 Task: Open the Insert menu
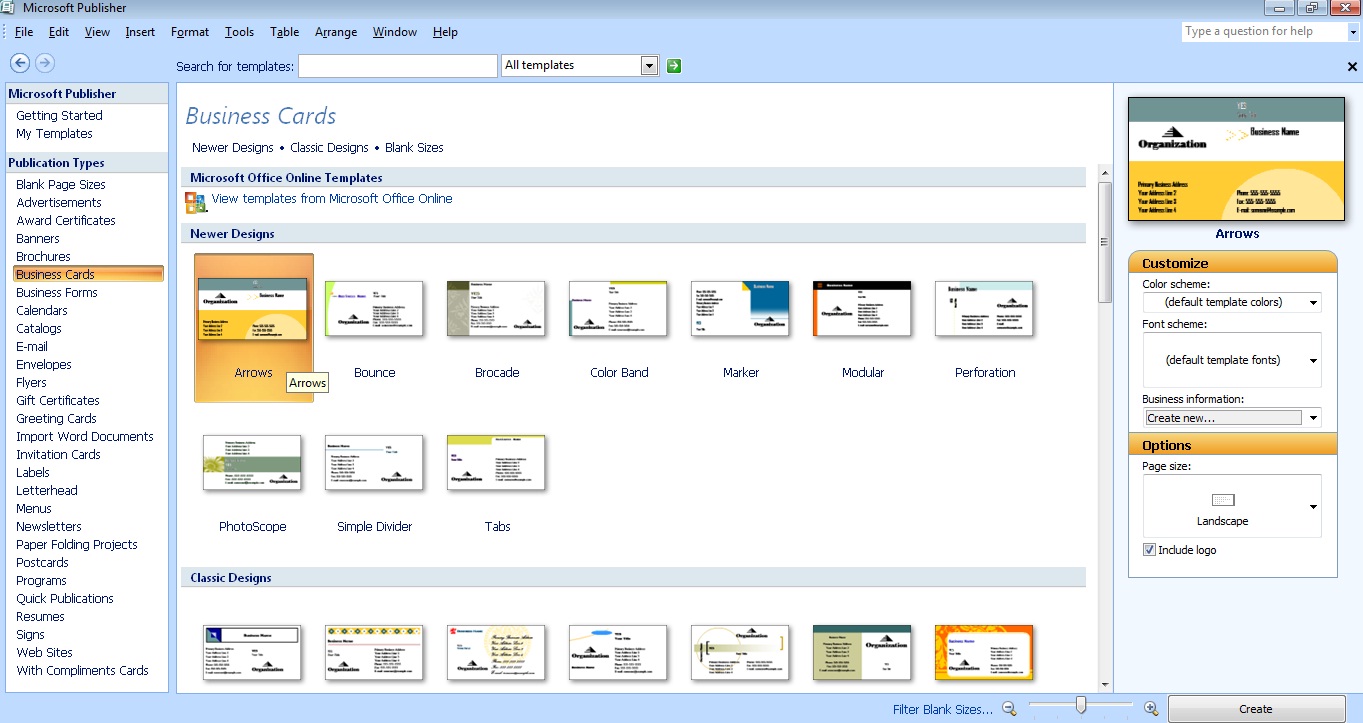(x=140, y=32)
